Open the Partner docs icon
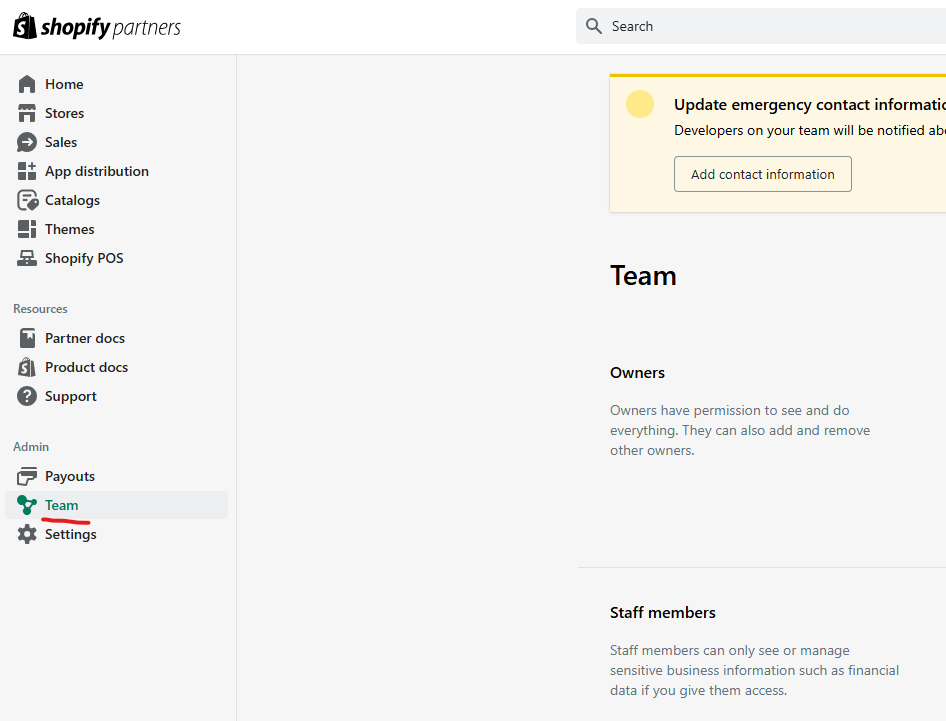This screenshot has width=946, height=721. pos(27,337)
